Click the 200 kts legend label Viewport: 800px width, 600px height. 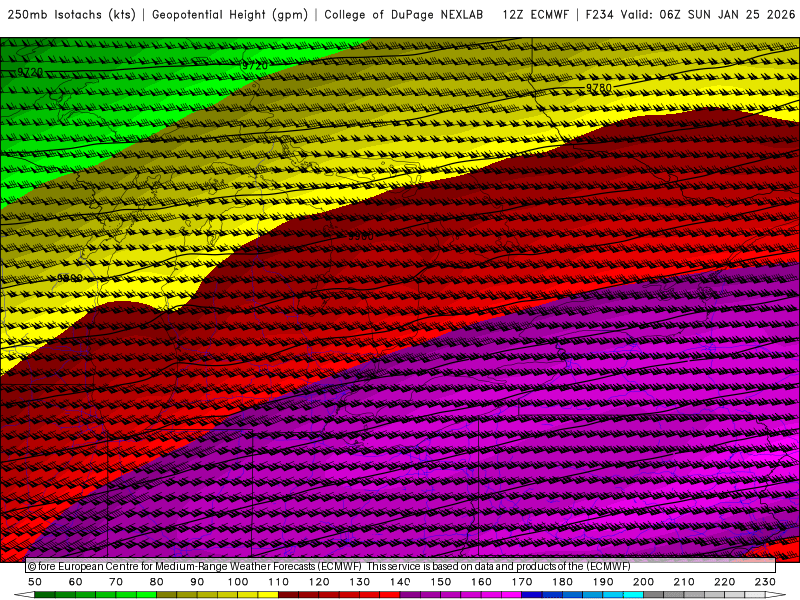point(643,582)
